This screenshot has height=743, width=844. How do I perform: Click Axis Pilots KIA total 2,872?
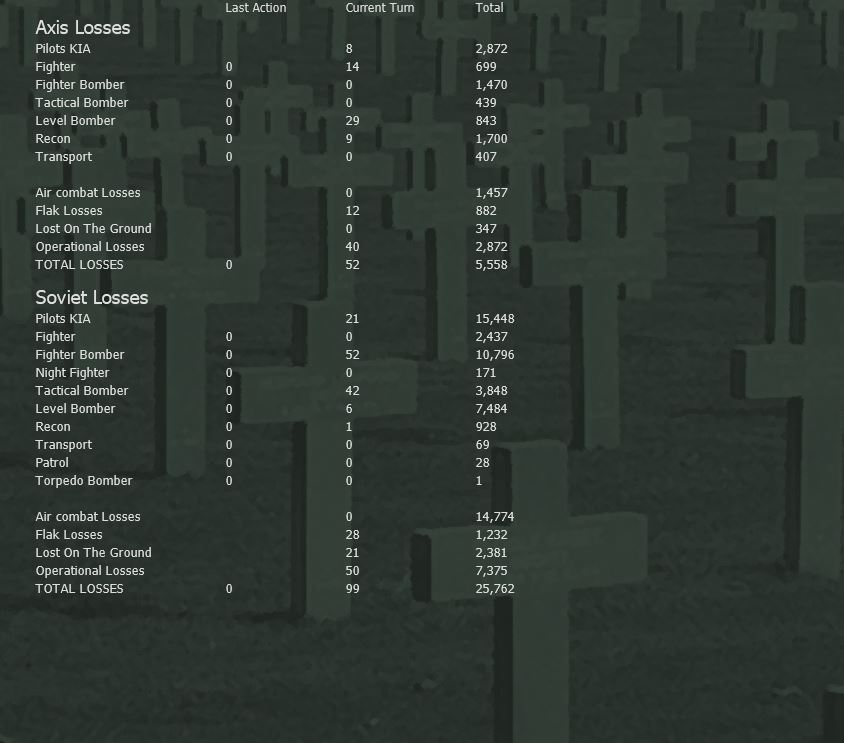(491, 49)
